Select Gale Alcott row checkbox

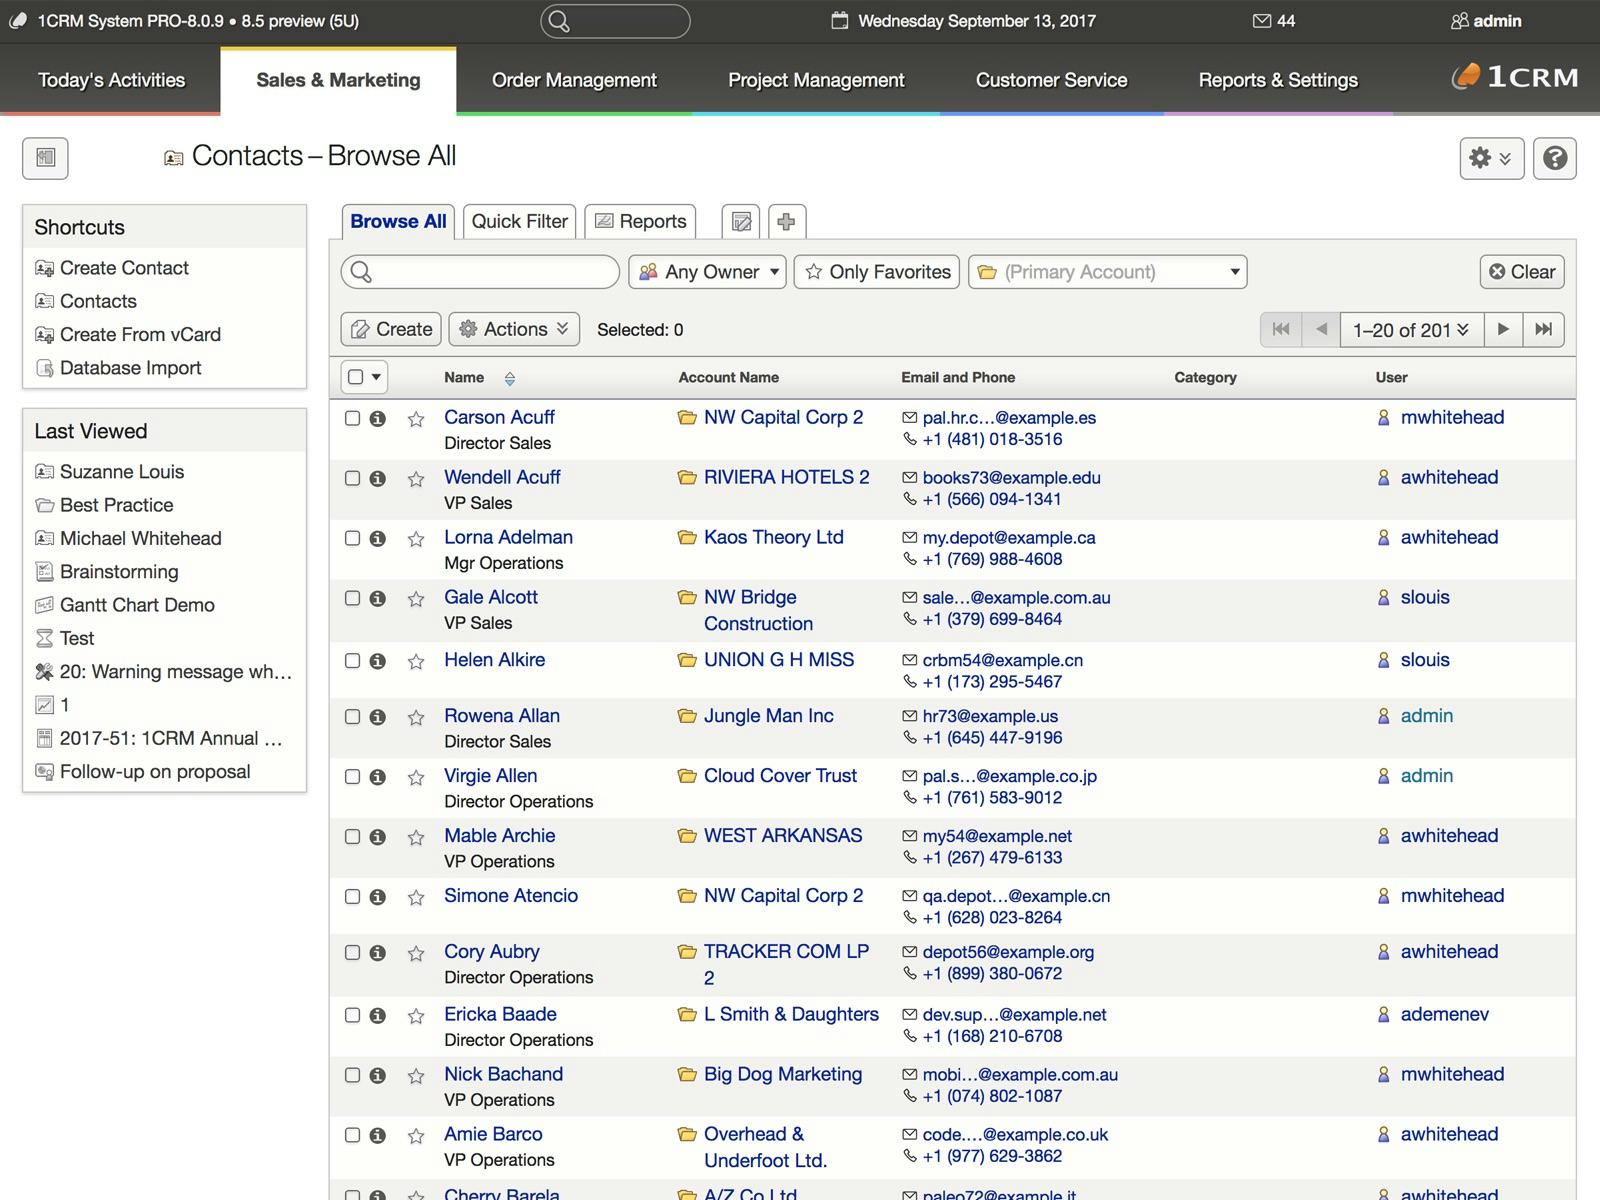[352, 598]
